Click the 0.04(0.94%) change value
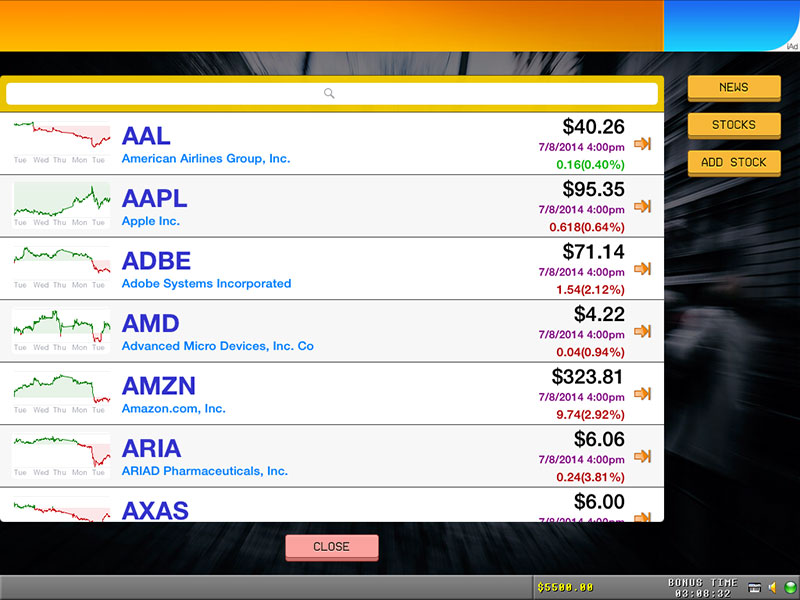800x600 pixels. [590, 353]
